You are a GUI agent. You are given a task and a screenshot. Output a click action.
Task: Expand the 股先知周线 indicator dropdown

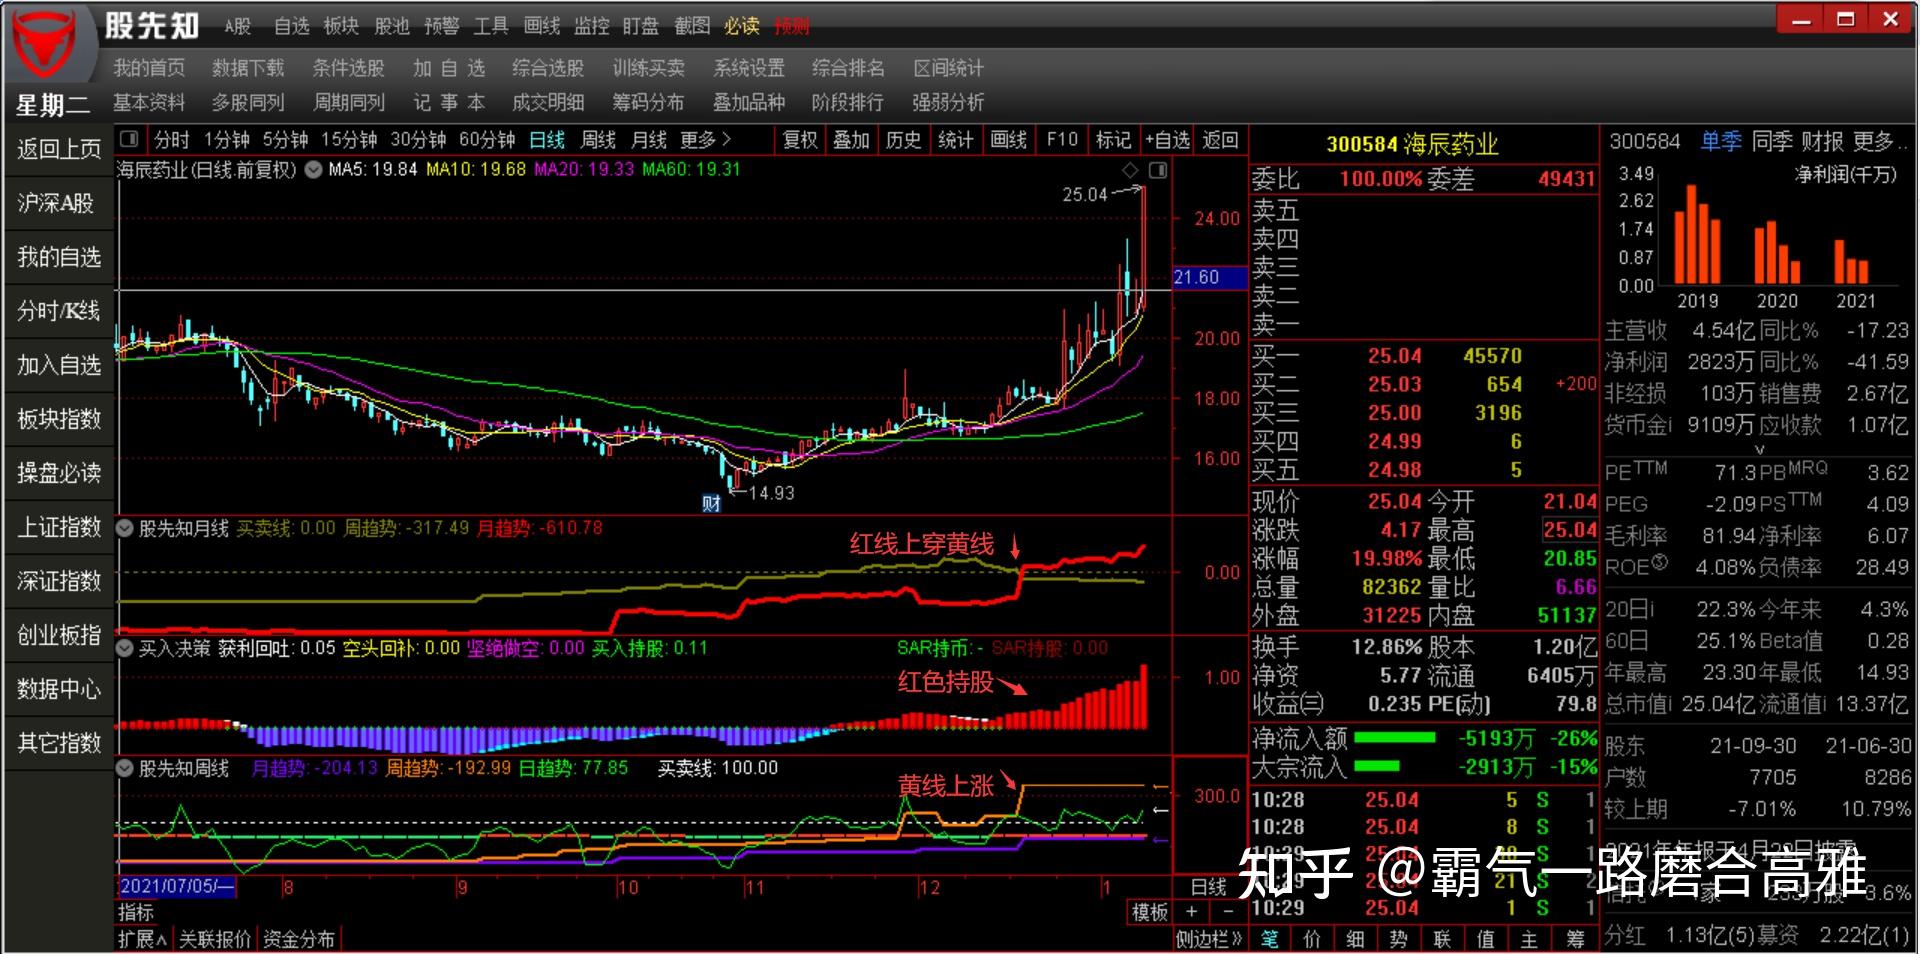click(125, 768)
